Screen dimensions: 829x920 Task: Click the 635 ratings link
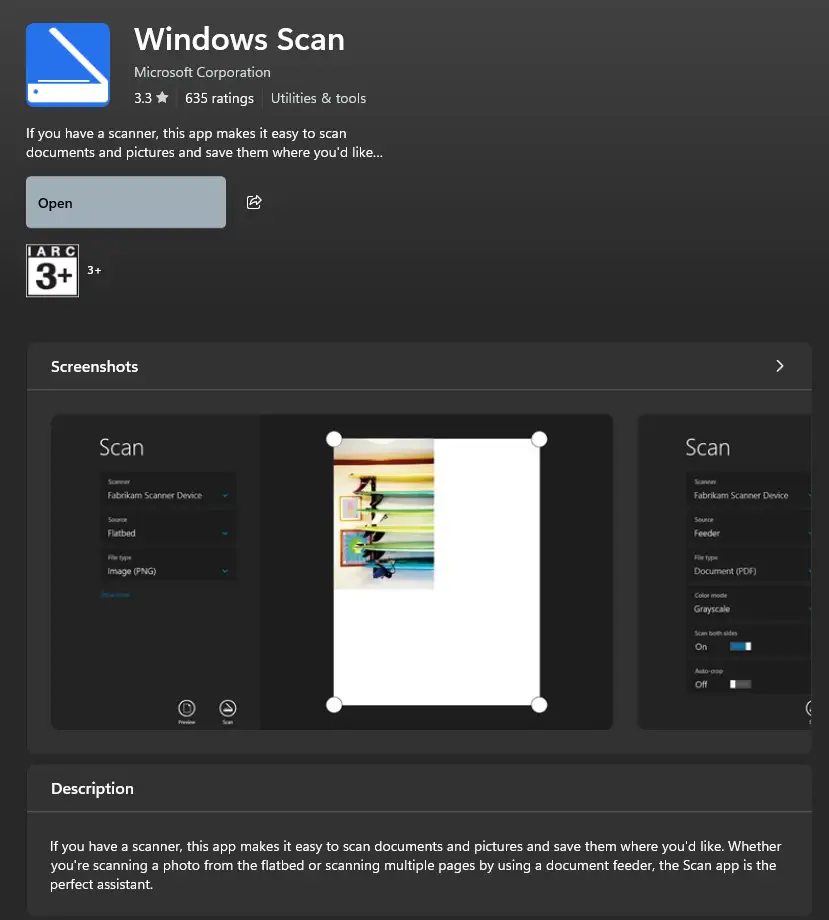(219, 98)
